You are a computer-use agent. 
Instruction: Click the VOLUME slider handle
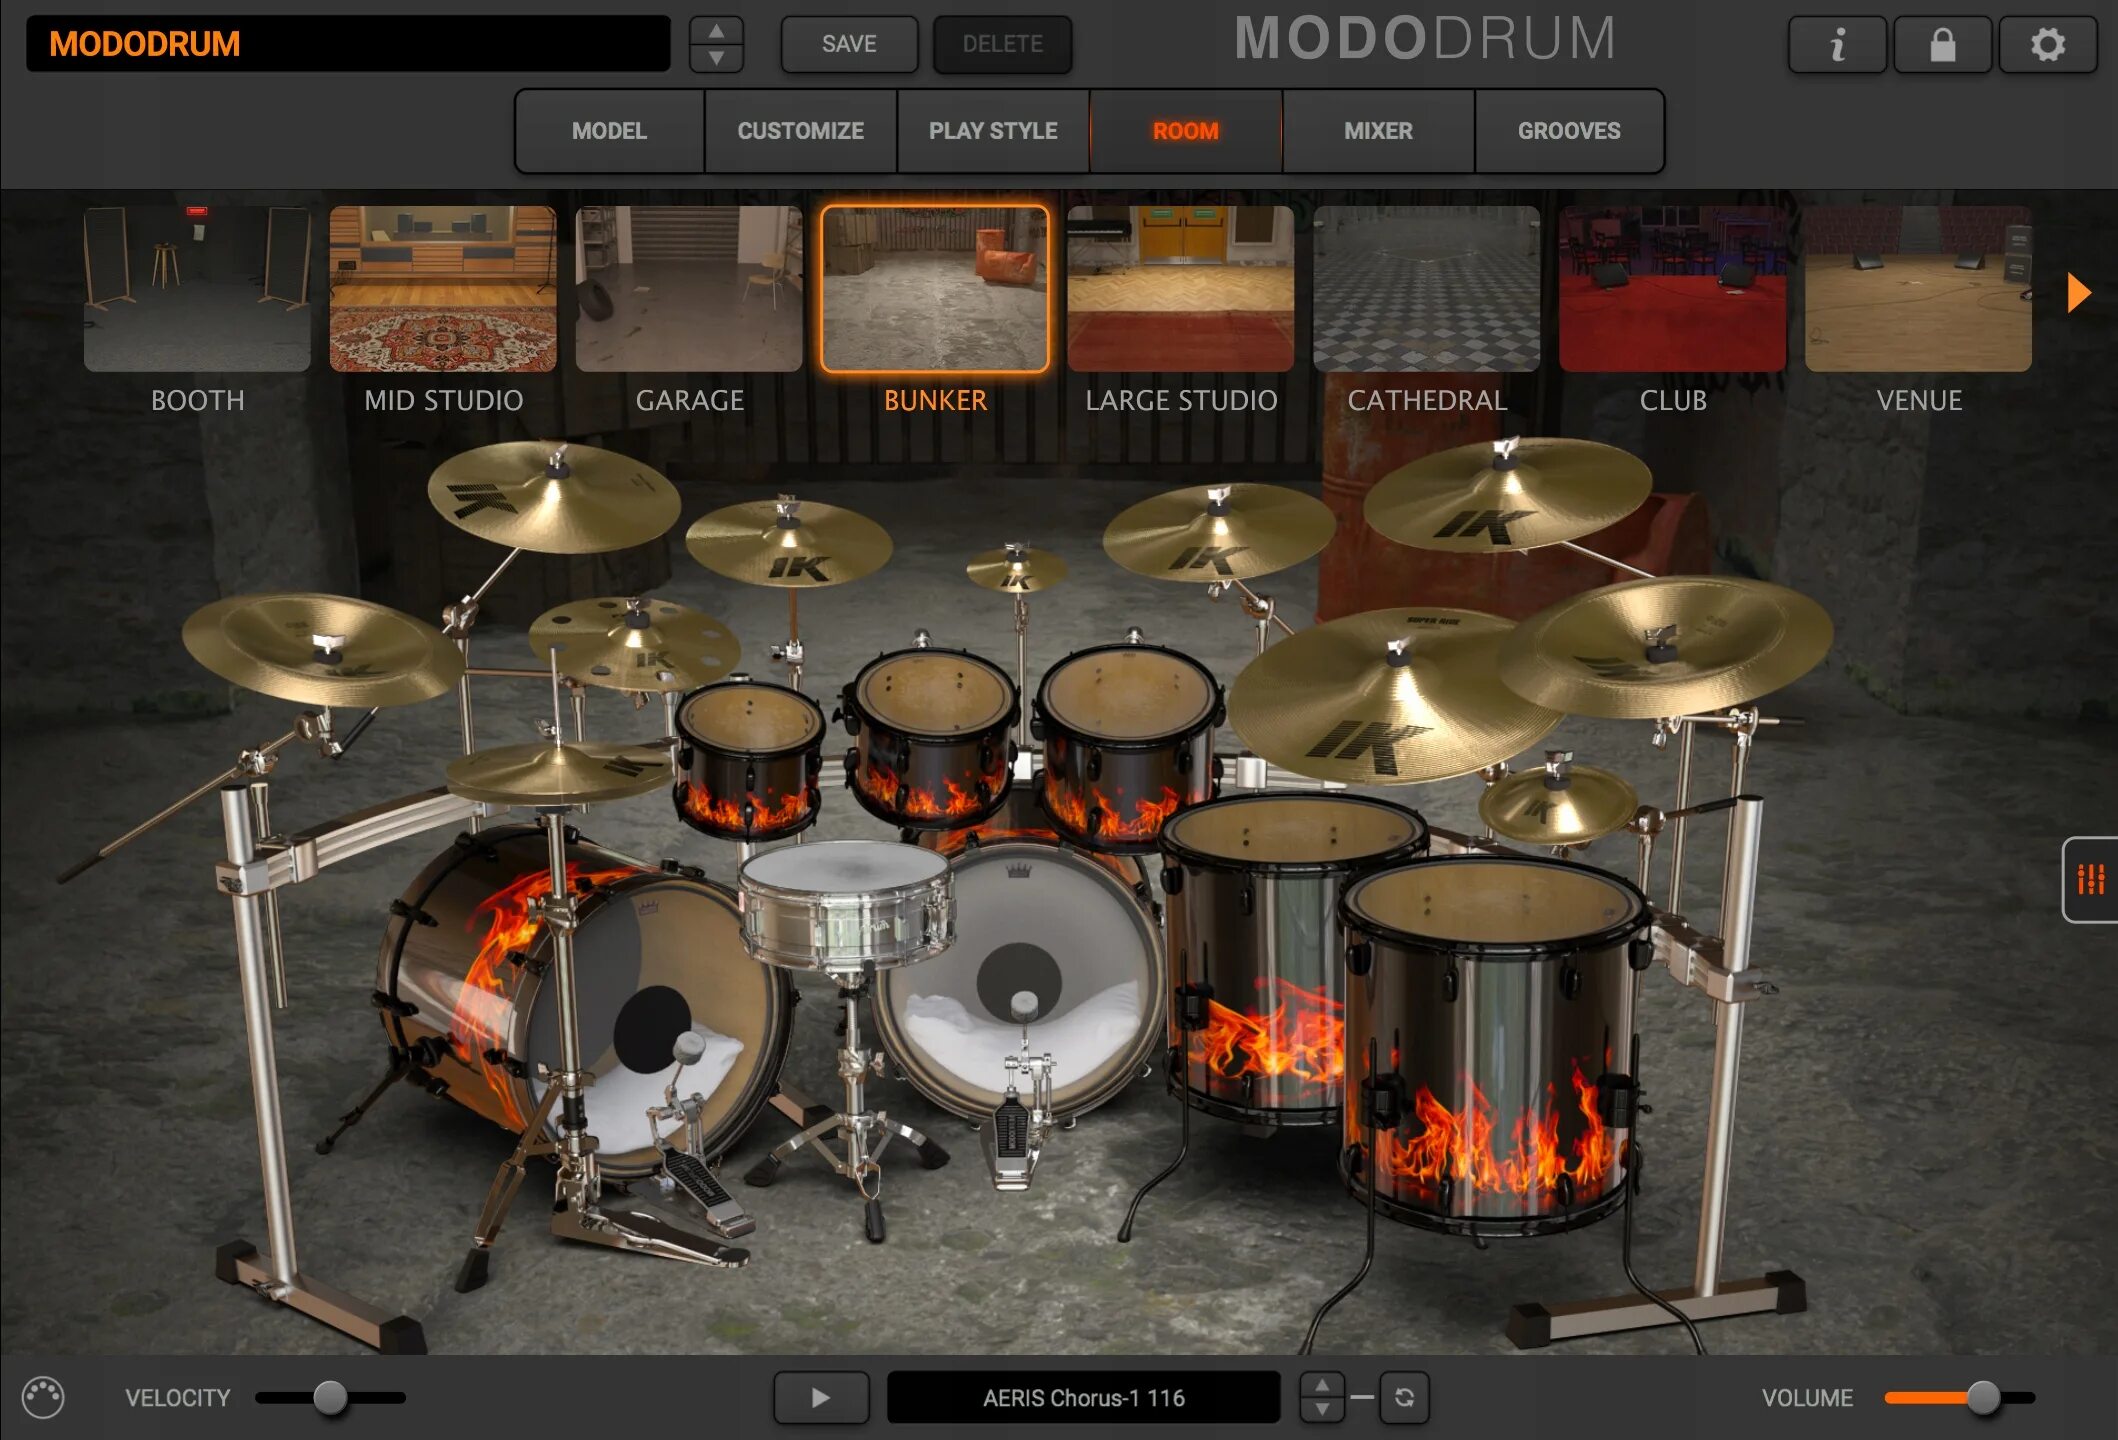point(1983,1397)
